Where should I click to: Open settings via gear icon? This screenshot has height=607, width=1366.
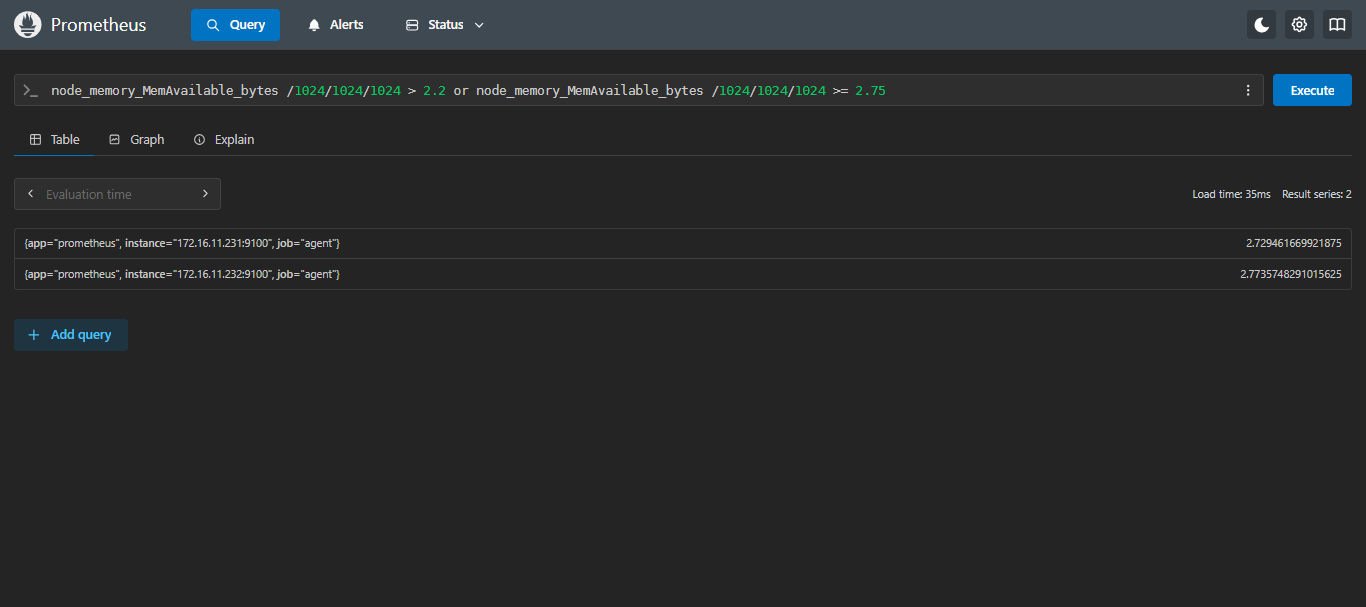1299,25
